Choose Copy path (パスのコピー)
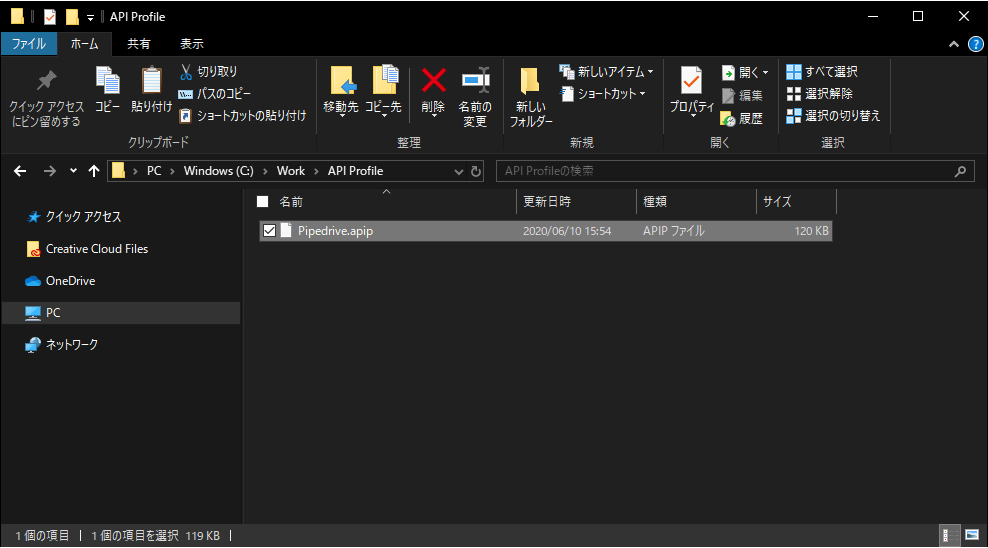Viewport: 988px width, 548px height. (x=215, y=94)
